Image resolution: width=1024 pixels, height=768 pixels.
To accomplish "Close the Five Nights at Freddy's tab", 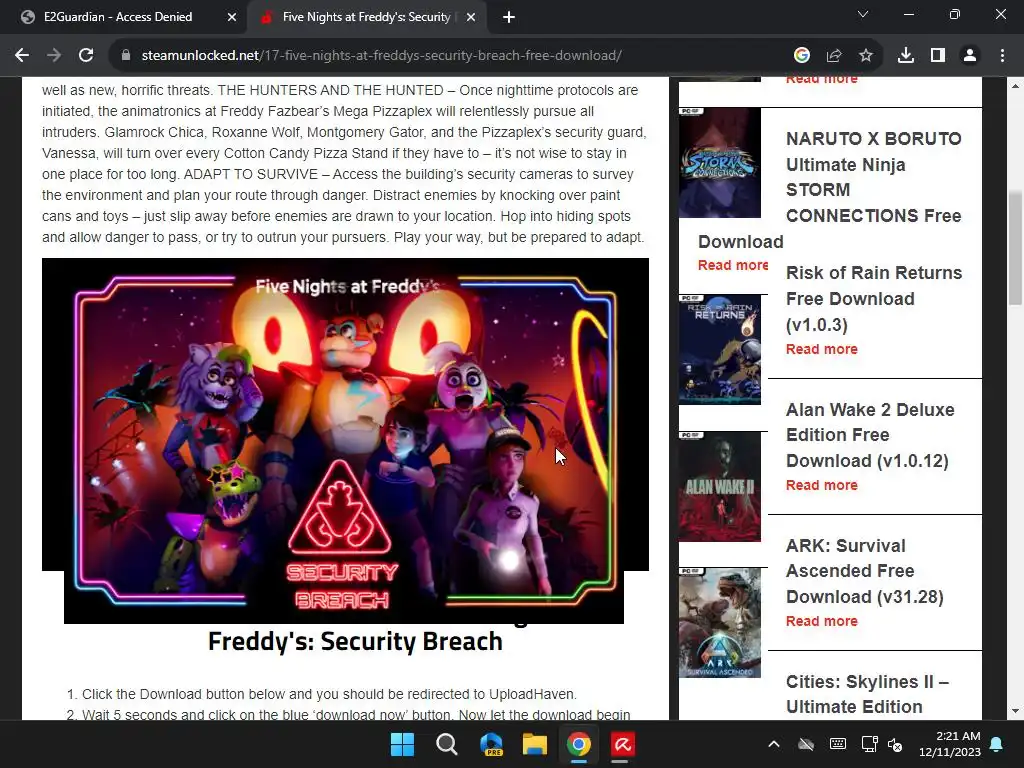I will click(471, 18).
